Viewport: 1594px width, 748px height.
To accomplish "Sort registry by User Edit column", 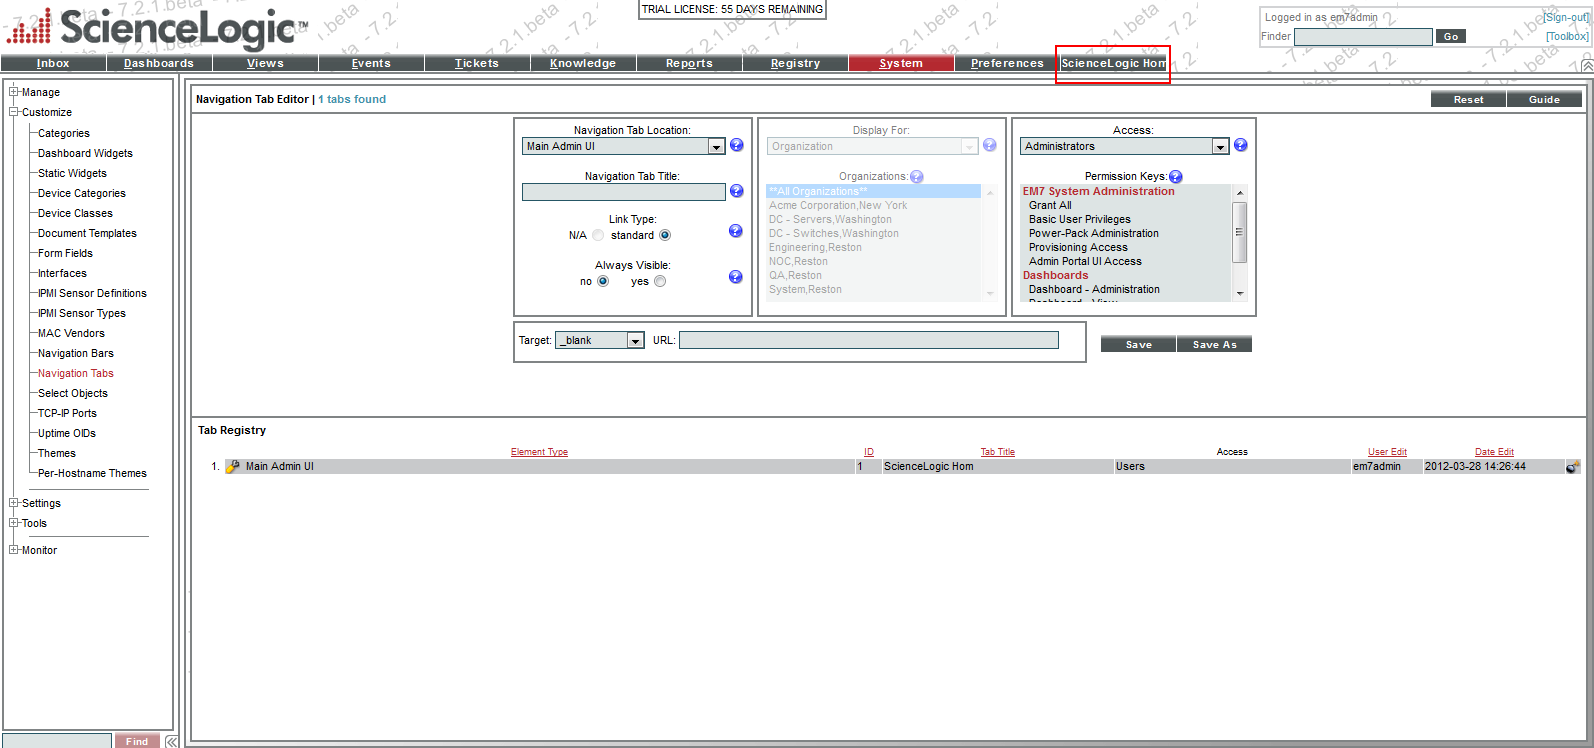I will click(1387, 452).
